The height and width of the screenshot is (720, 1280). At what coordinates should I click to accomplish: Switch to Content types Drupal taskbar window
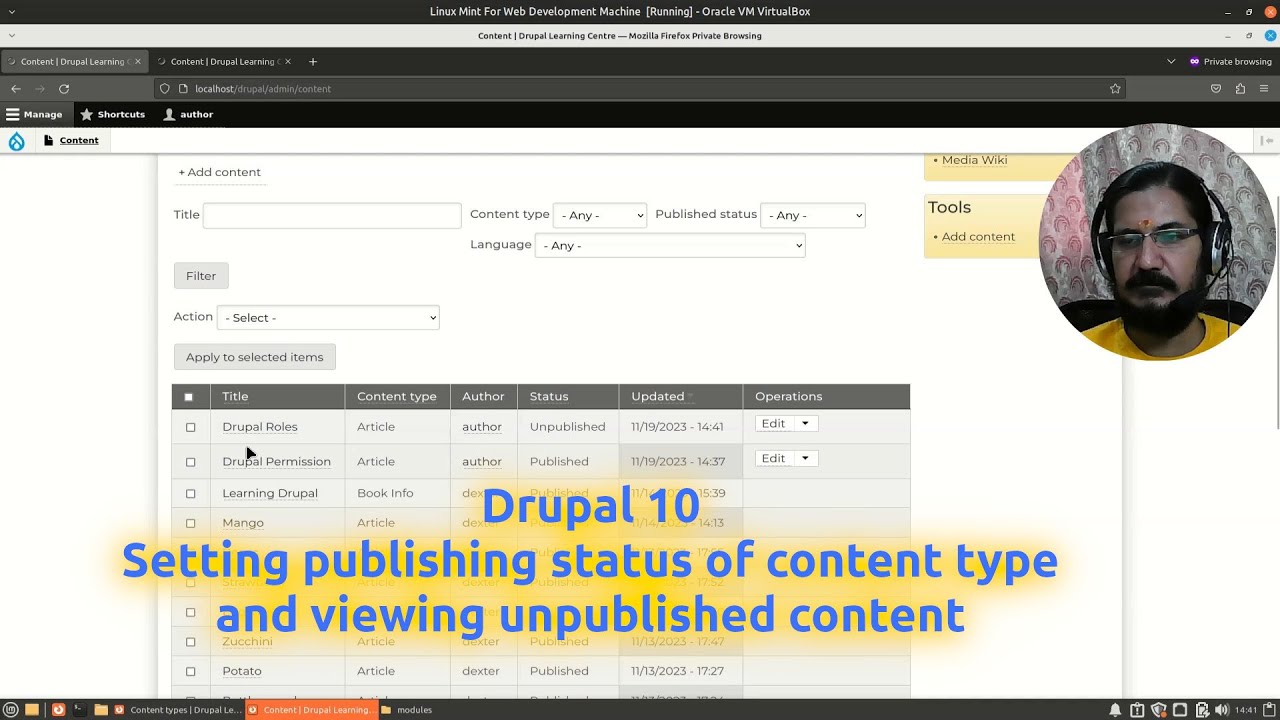(178, 710)
